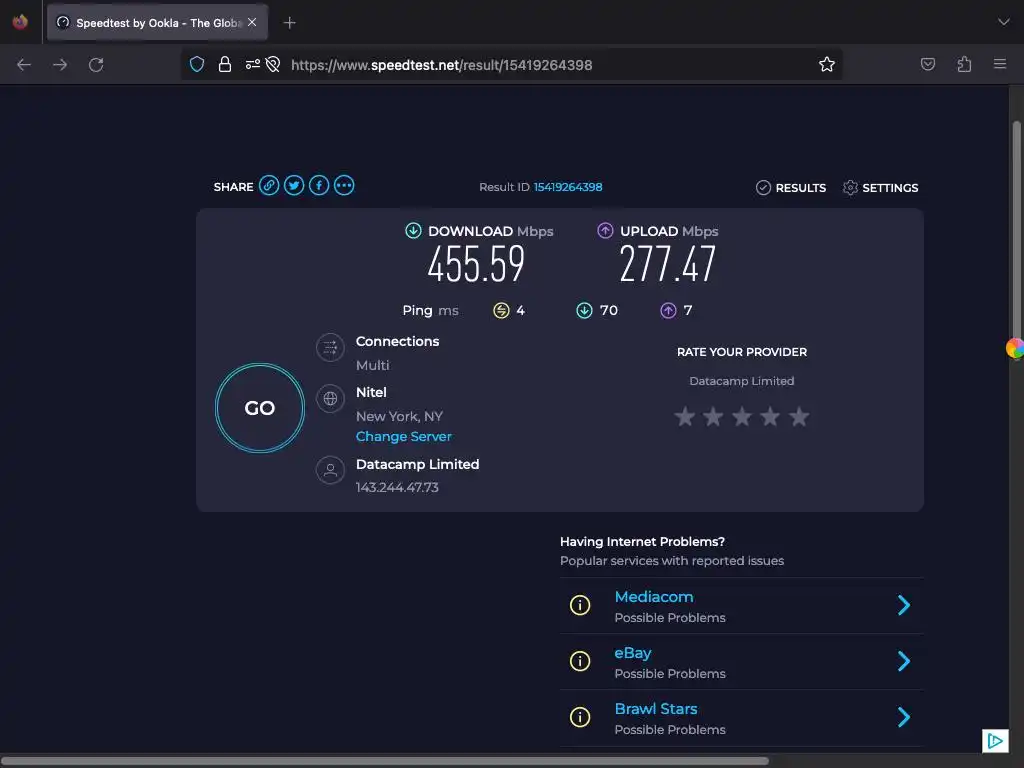
Task: Open Firefox View icon at tab bar start
Action: 20,22
